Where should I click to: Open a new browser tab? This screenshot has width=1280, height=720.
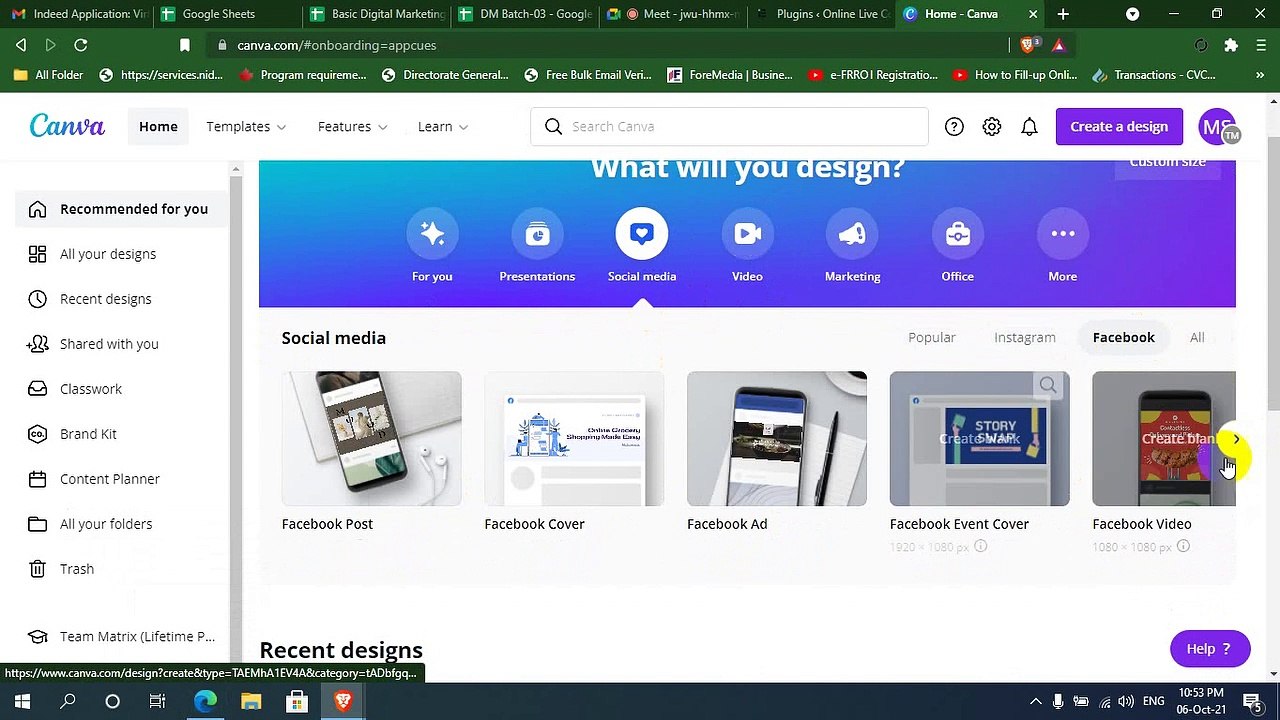click(1063, 14)
